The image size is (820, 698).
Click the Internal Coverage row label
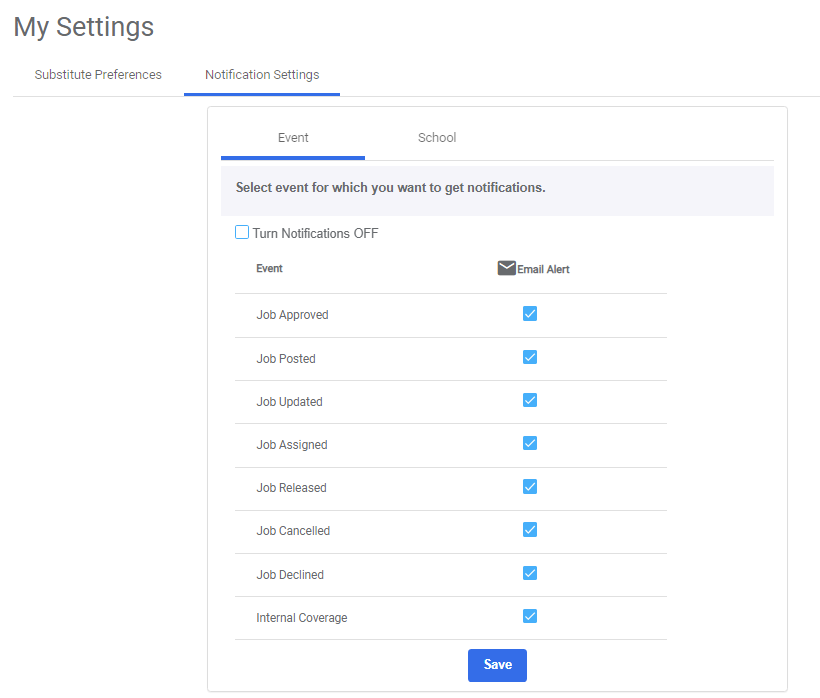302,618
